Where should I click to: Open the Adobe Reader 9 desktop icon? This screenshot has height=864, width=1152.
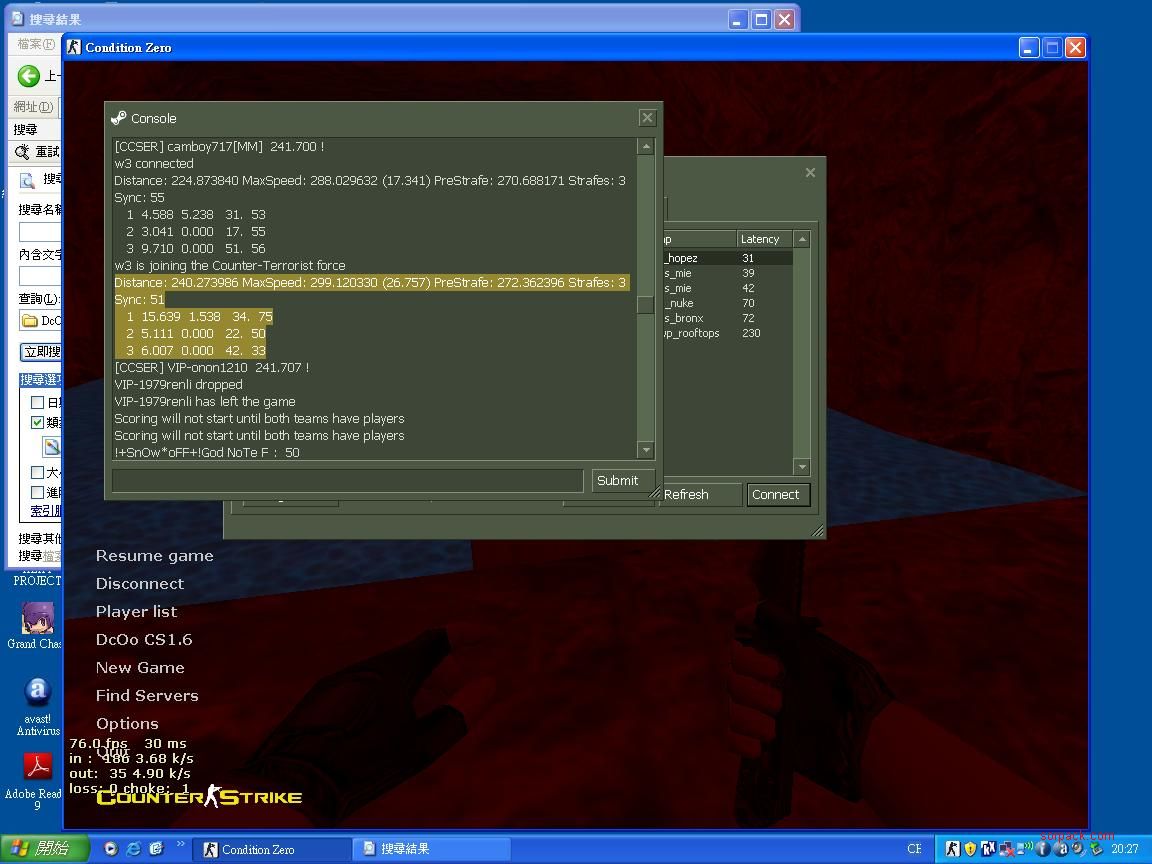[x=37, y=767]
